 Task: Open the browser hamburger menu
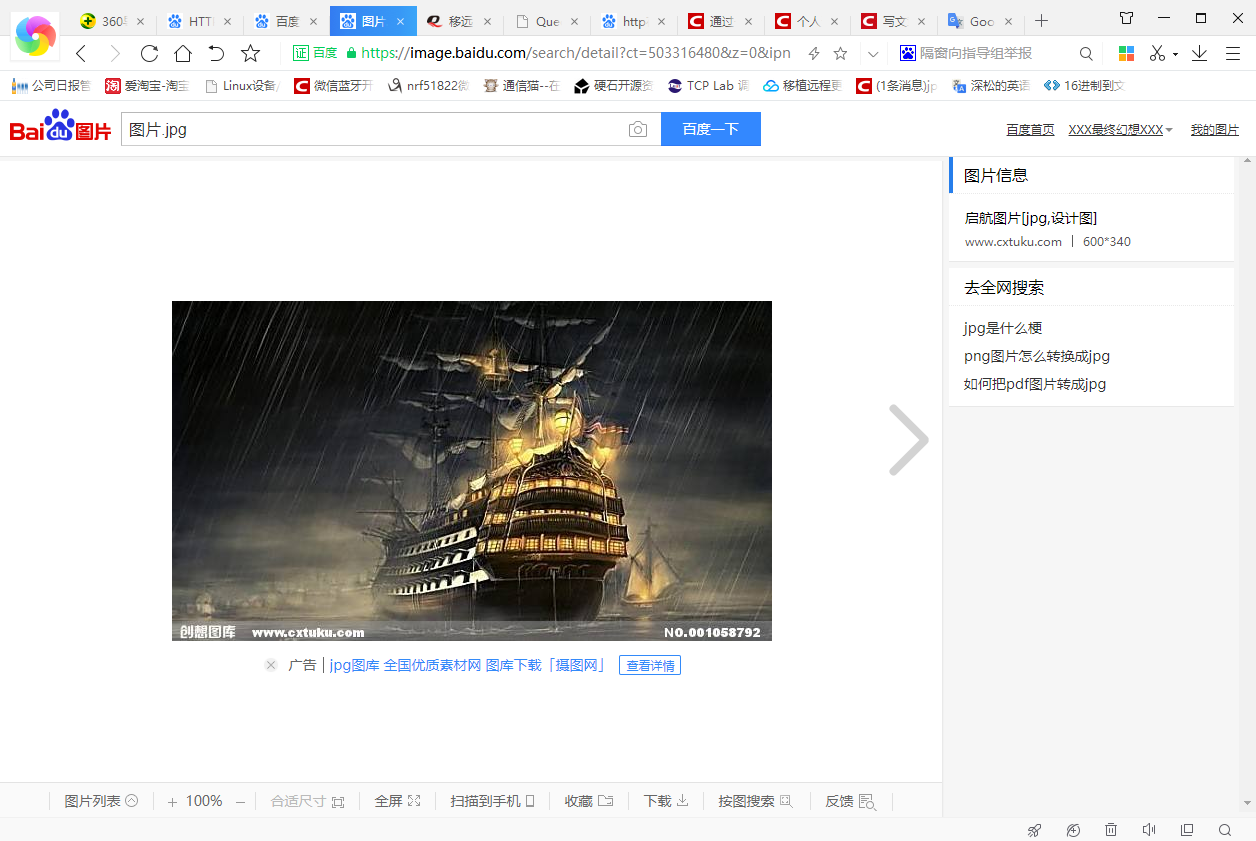1233,54
